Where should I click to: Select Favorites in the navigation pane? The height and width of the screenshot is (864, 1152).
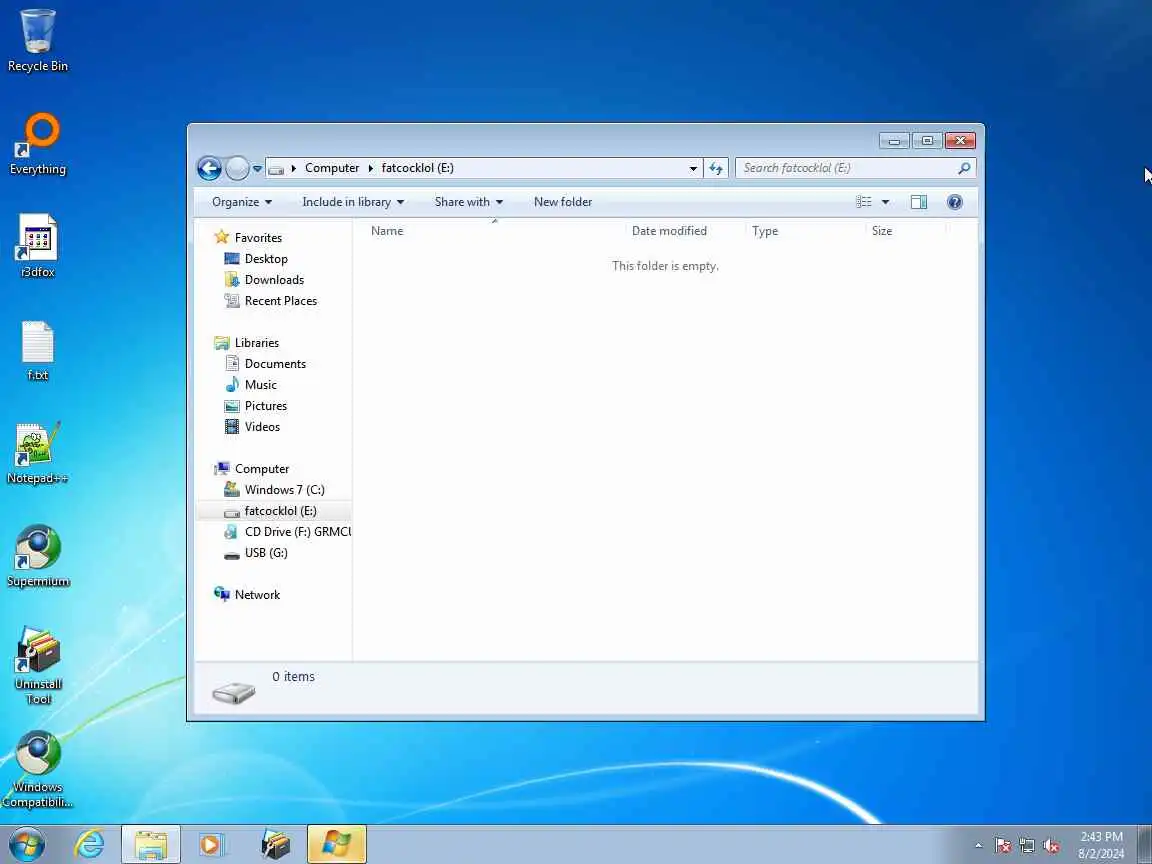pos(248,237)
